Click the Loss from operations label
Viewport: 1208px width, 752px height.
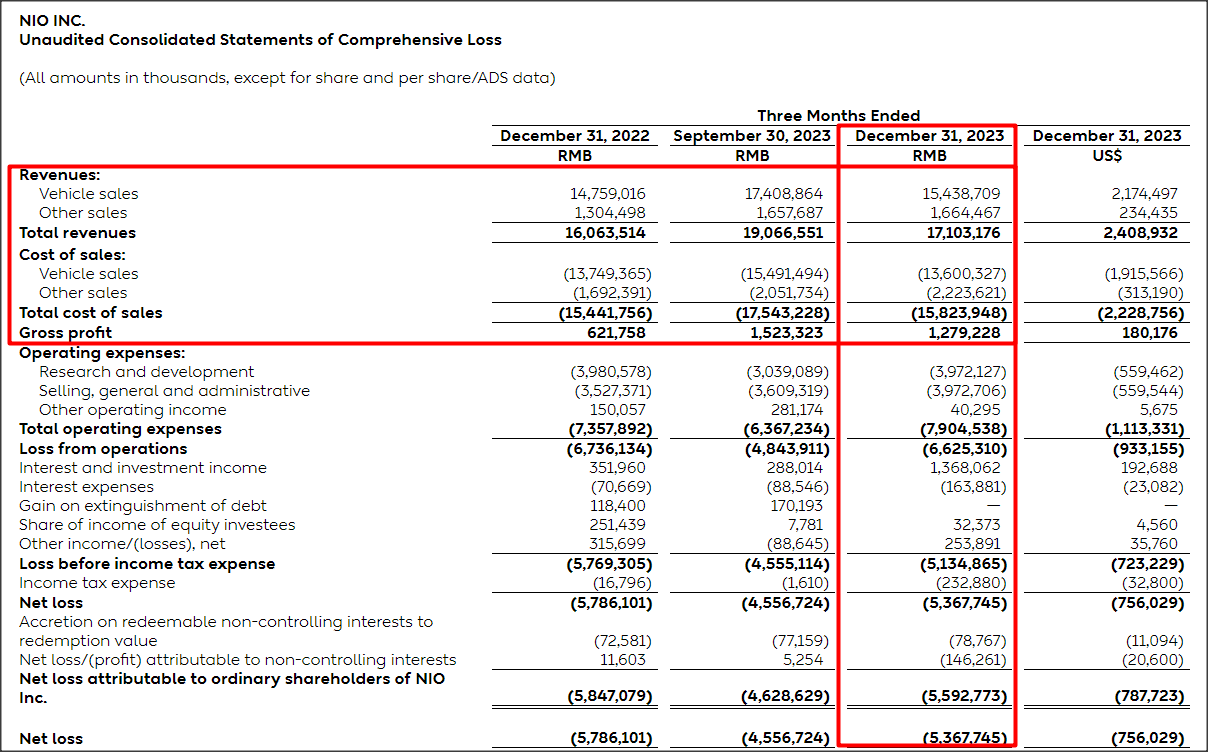103,449
